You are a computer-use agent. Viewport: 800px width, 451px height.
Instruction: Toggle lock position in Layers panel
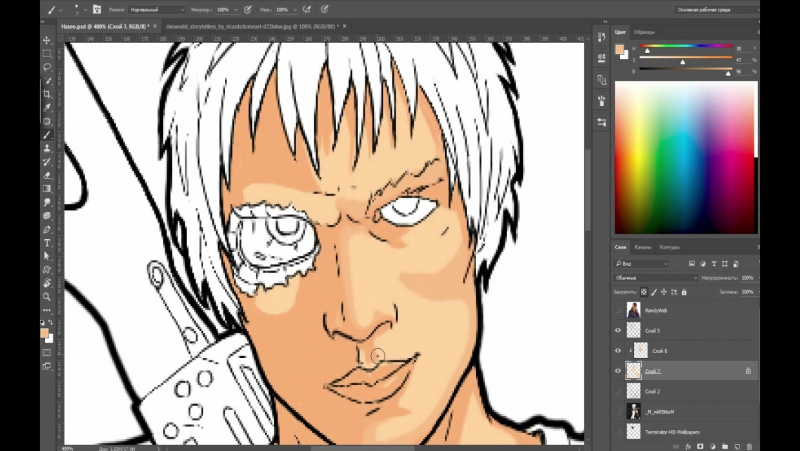click(664, 292)
